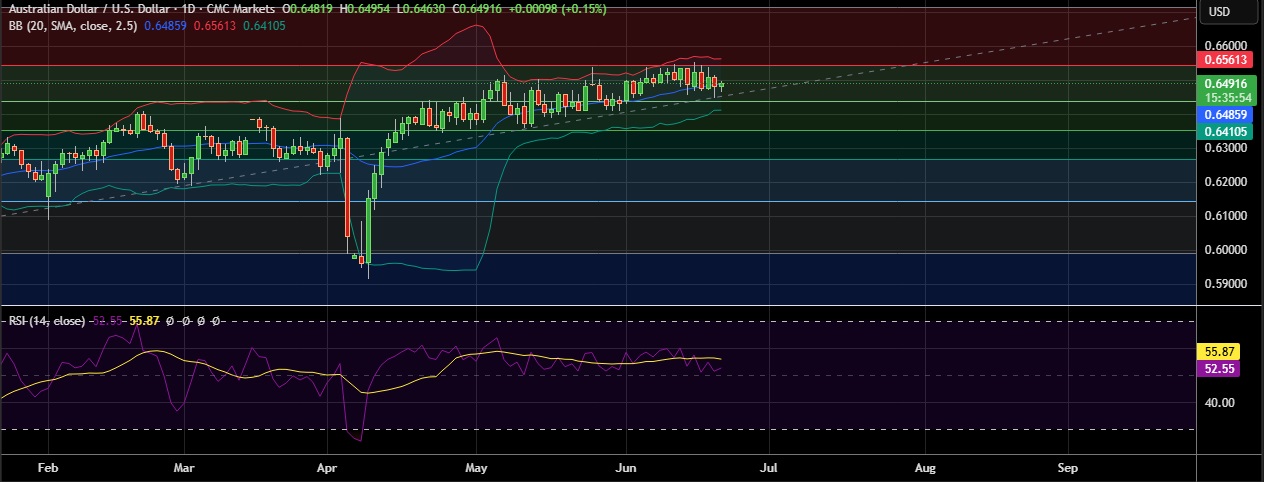Click the 0.63000 price scale label
The width and height of the screenshot is (1264, 482).
pyautogui.click(x=1225, y=148)
